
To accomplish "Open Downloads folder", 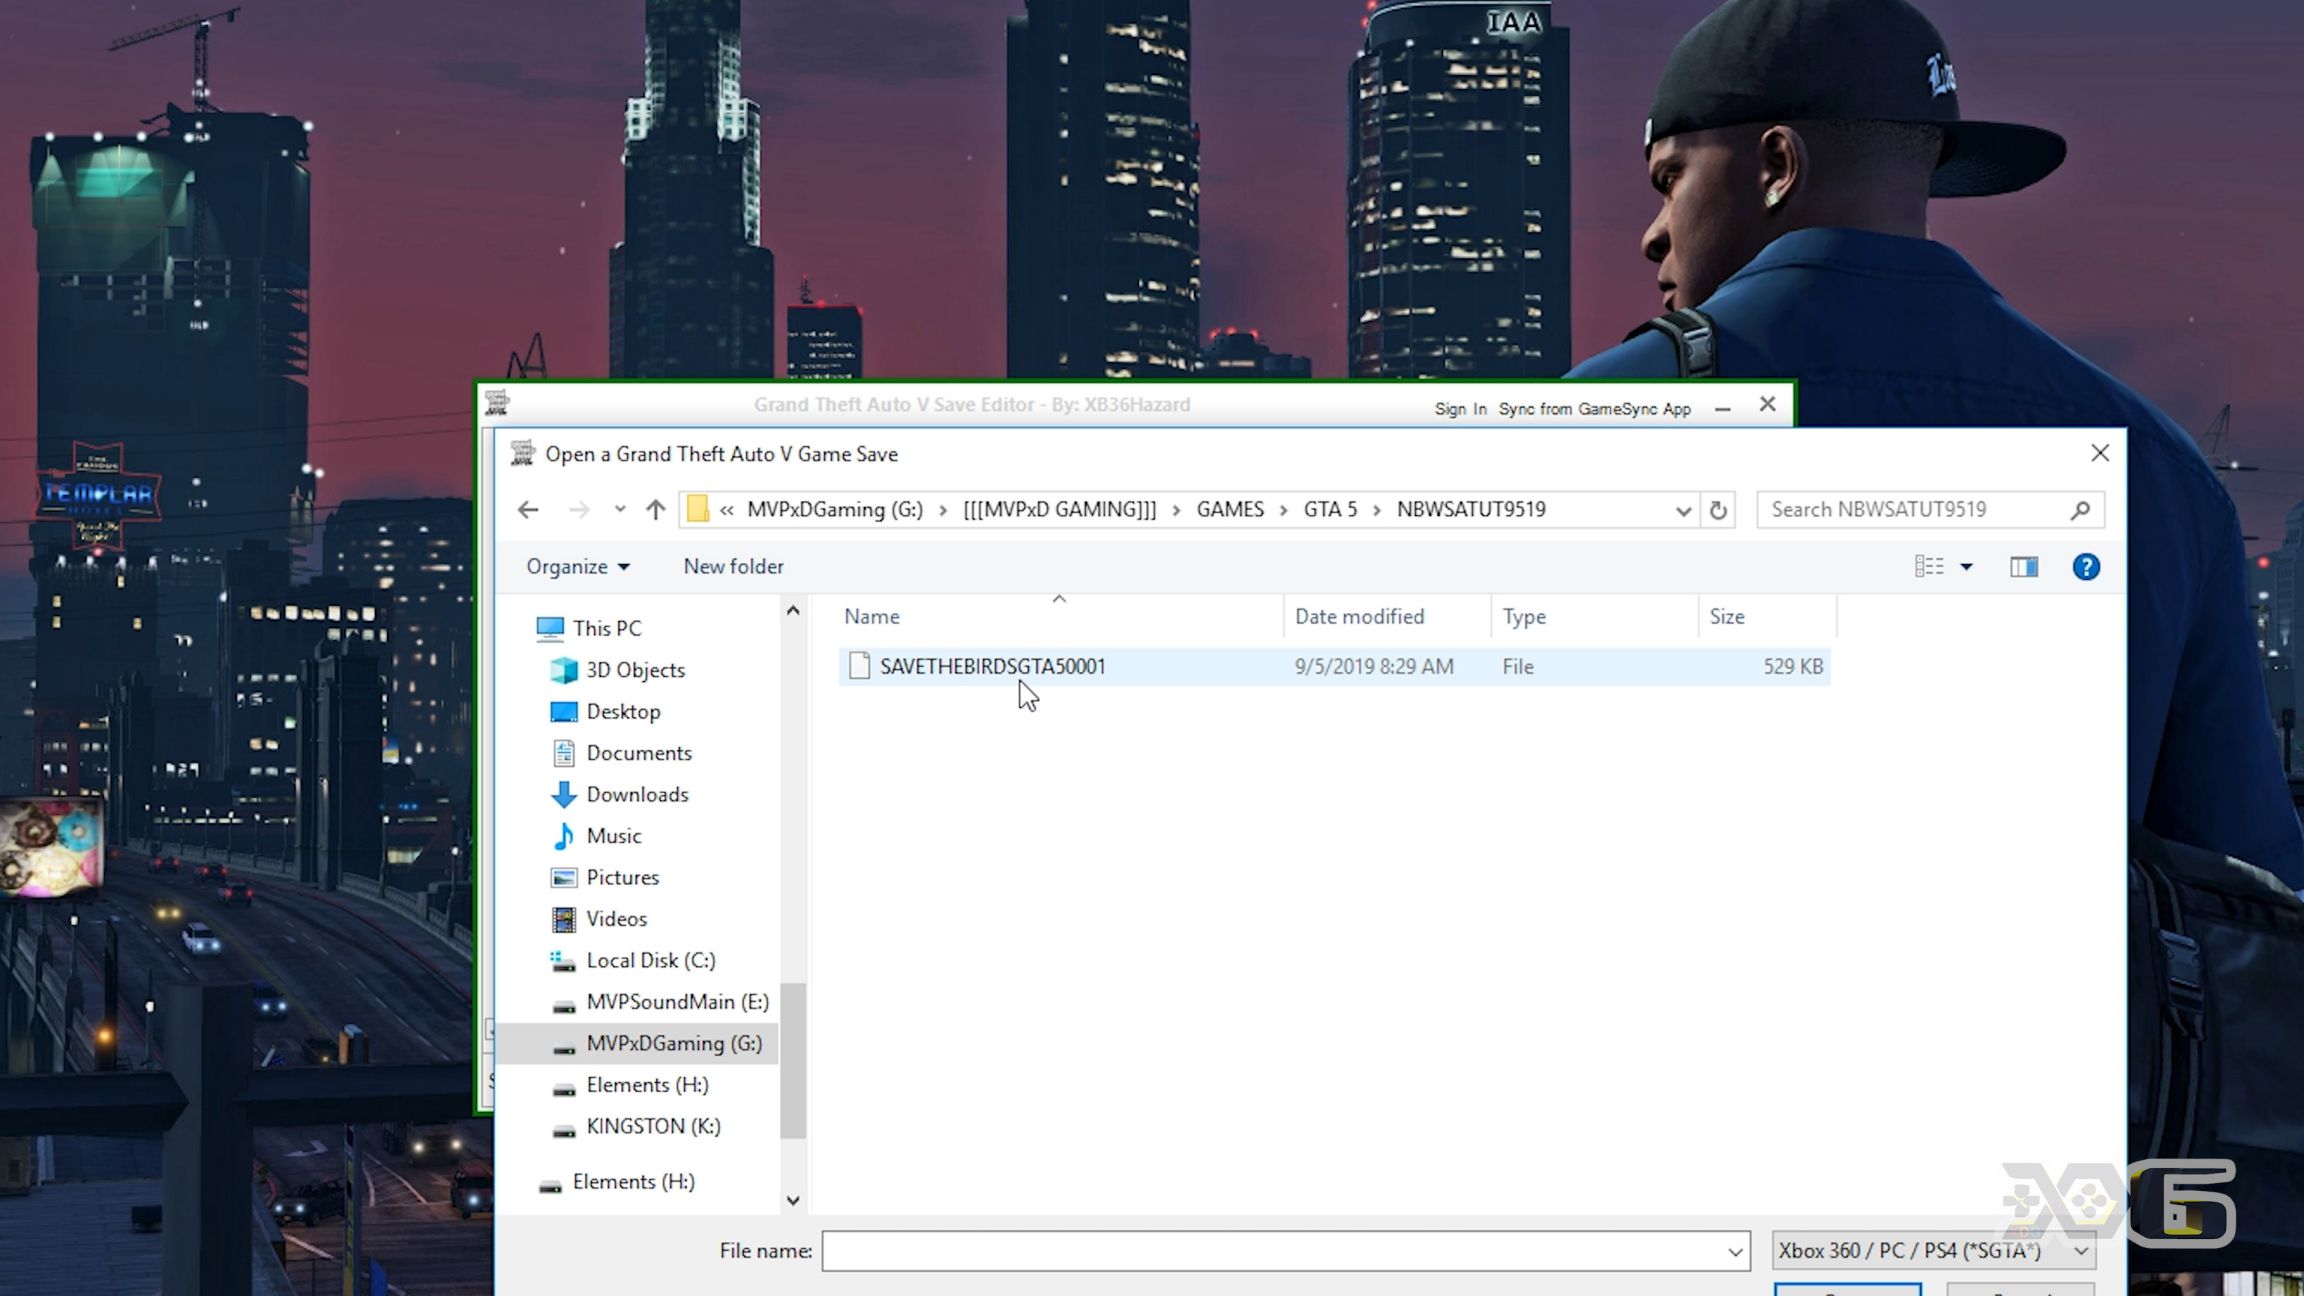I will (637, 794).
